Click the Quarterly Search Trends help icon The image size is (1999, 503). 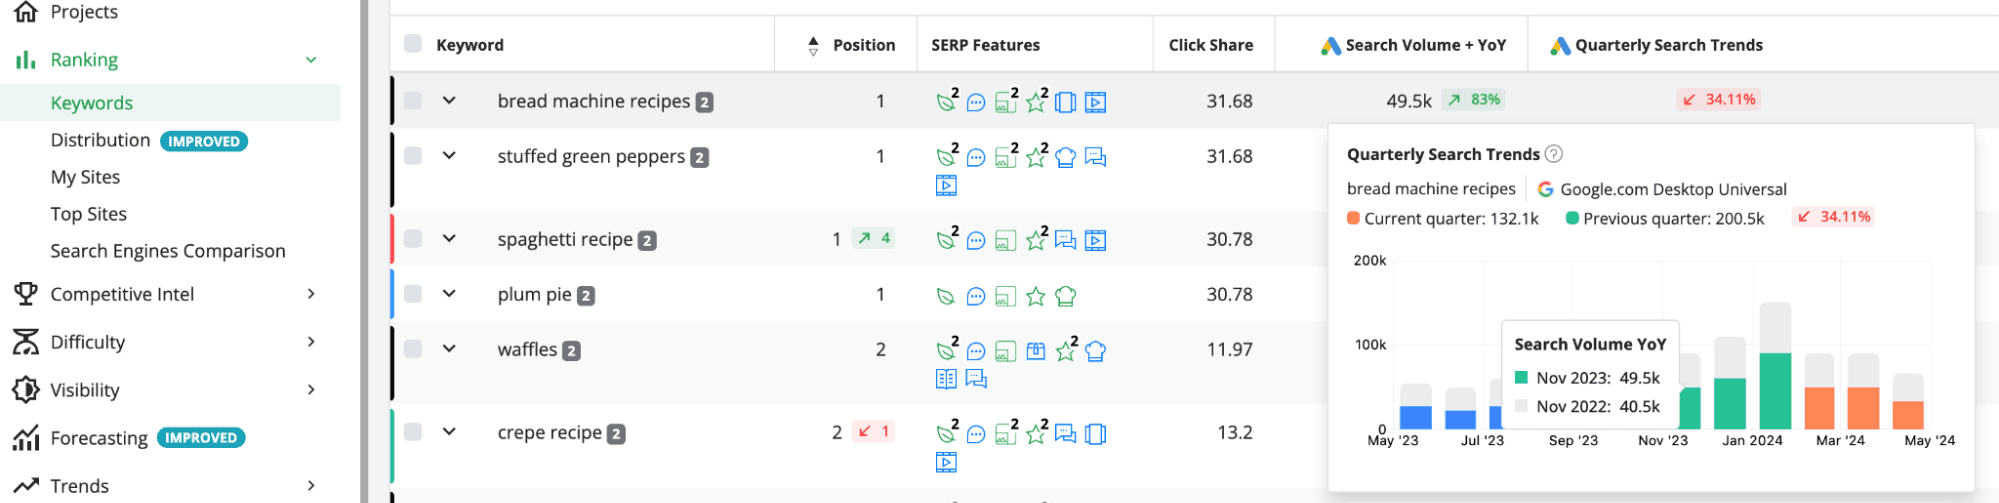pos(1554,154)
